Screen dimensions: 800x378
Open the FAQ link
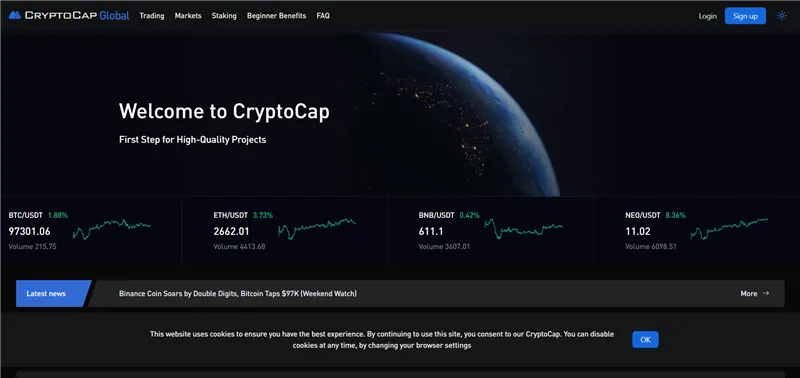[323, 16]
